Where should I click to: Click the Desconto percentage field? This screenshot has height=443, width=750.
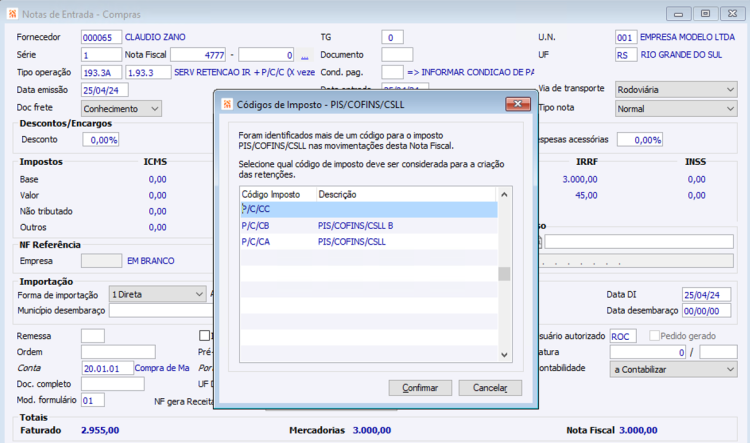tap(100, 140)
